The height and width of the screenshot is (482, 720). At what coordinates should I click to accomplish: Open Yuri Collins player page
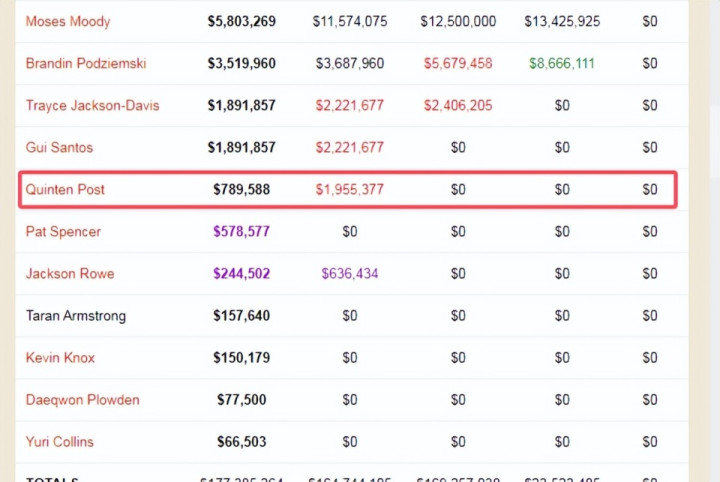click(x=60, y=442)
